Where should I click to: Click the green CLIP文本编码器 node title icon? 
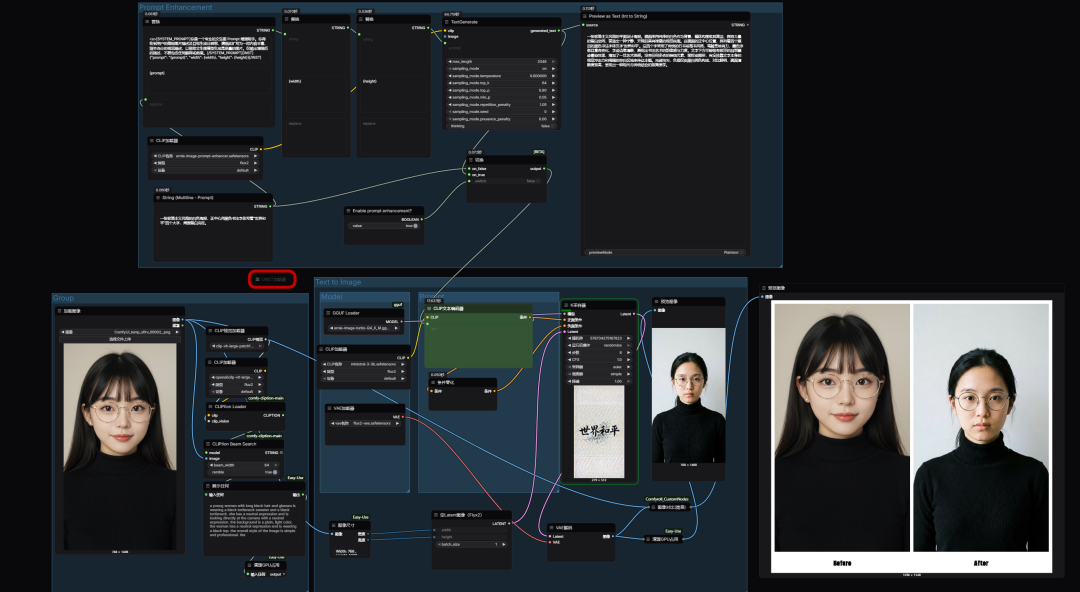click(x=428, y=309)
